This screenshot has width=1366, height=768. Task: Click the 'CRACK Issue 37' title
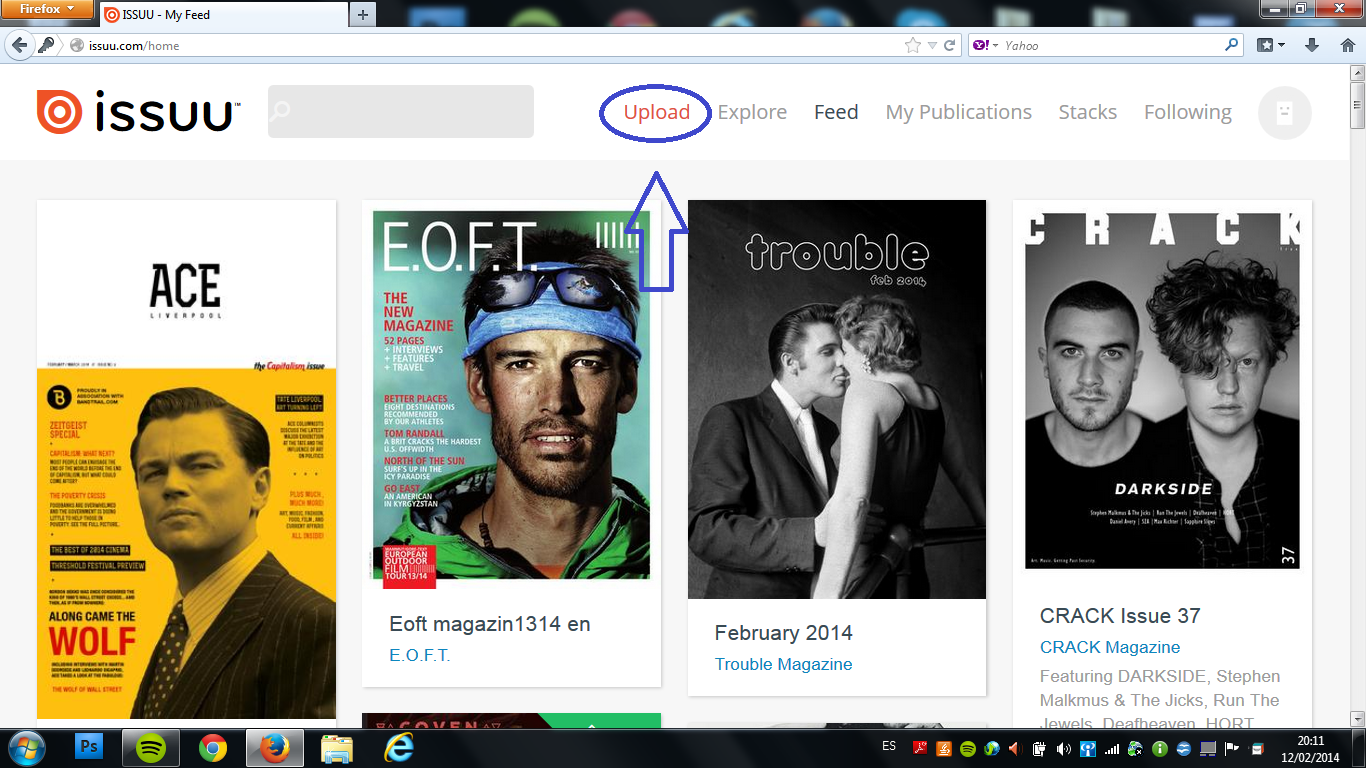click(1120, 616)
